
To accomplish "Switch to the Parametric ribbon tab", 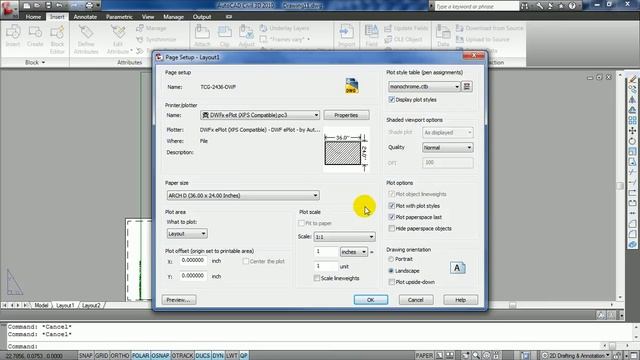I will coord(119,17).
